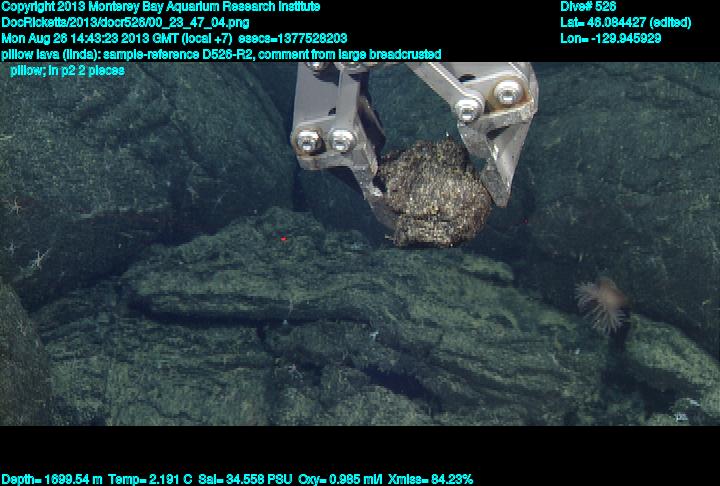The width and height of the screenshot is (720, 486).
Task: Click the longitude readout 'Lon= -129.945929'
Action: click(610, 38)
